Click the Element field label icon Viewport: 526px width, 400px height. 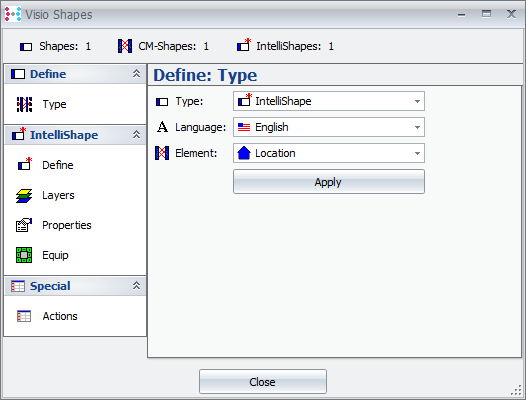[162, 153]
